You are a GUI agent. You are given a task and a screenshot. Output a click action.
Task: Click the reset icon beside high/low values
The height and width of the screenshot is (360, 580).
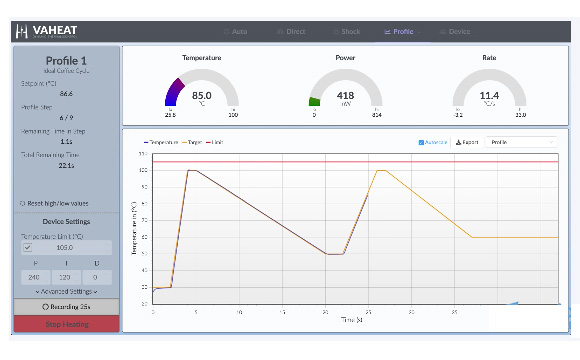[23, 203]
